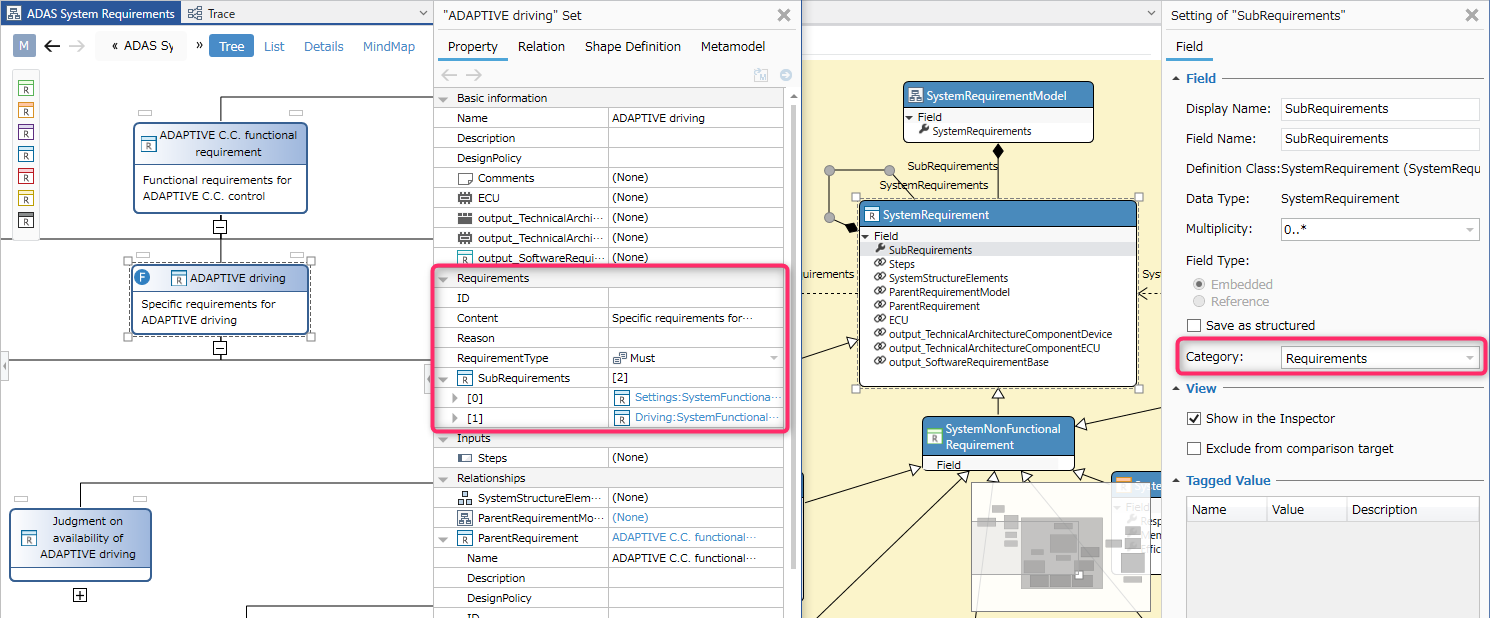Enable the Save as structured checkbox

pos(1194,326)
